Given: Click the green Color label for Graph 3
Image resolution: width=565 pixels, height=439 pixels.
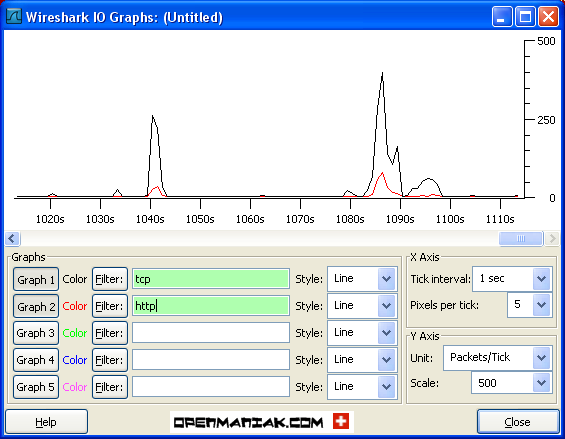Looking at the screenshot, I should [75, 333].
